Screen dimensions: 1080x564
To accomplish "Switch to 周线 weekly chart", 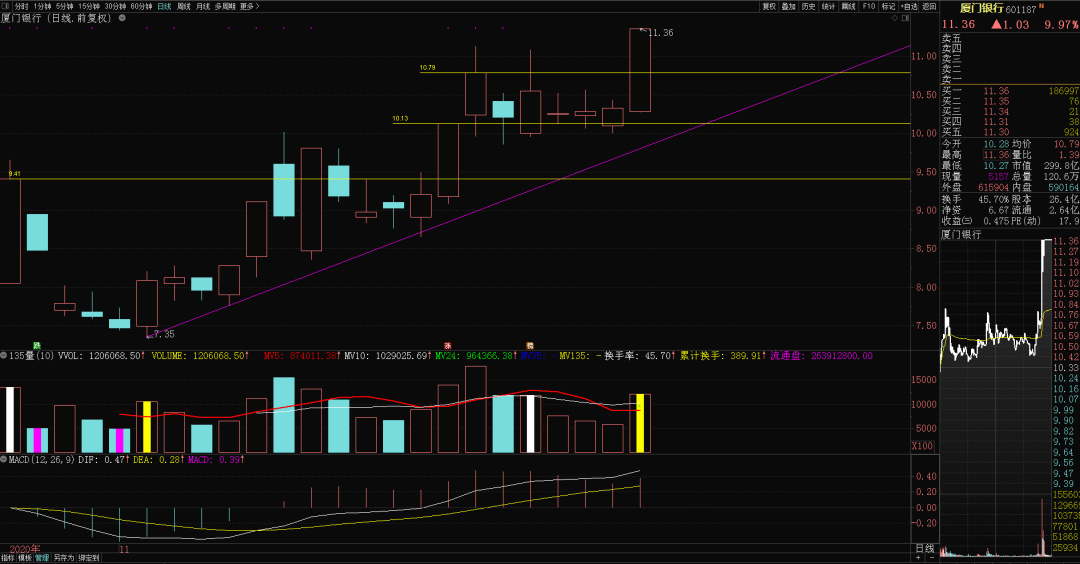I will pyautogui.click(x=184, y=6).
